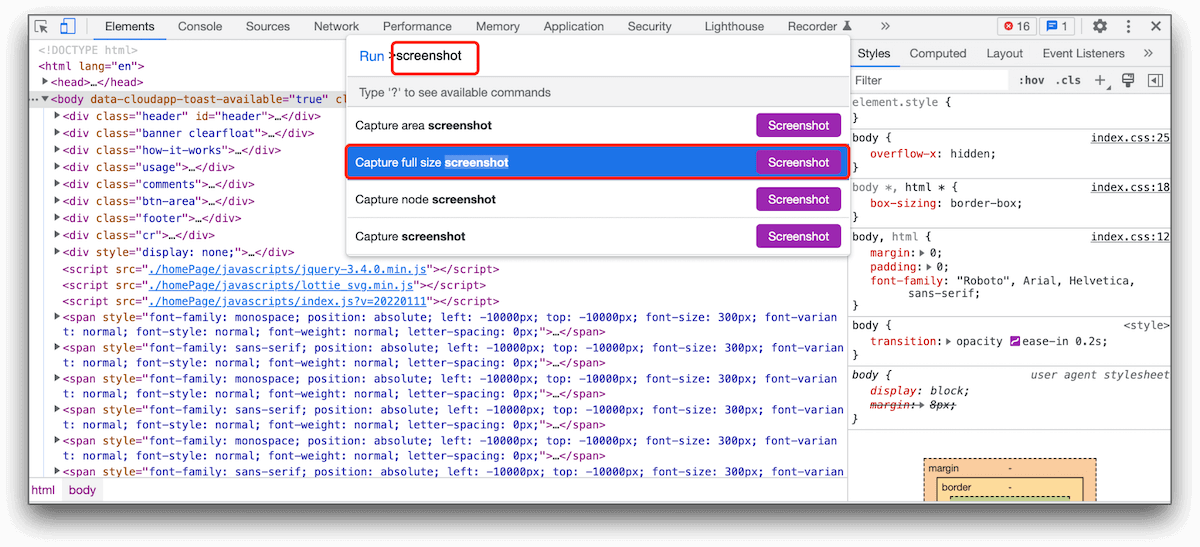Viewport: 1200px width, 547px height.
Task: Open the Recorder tab
Action: pos(820,27)
